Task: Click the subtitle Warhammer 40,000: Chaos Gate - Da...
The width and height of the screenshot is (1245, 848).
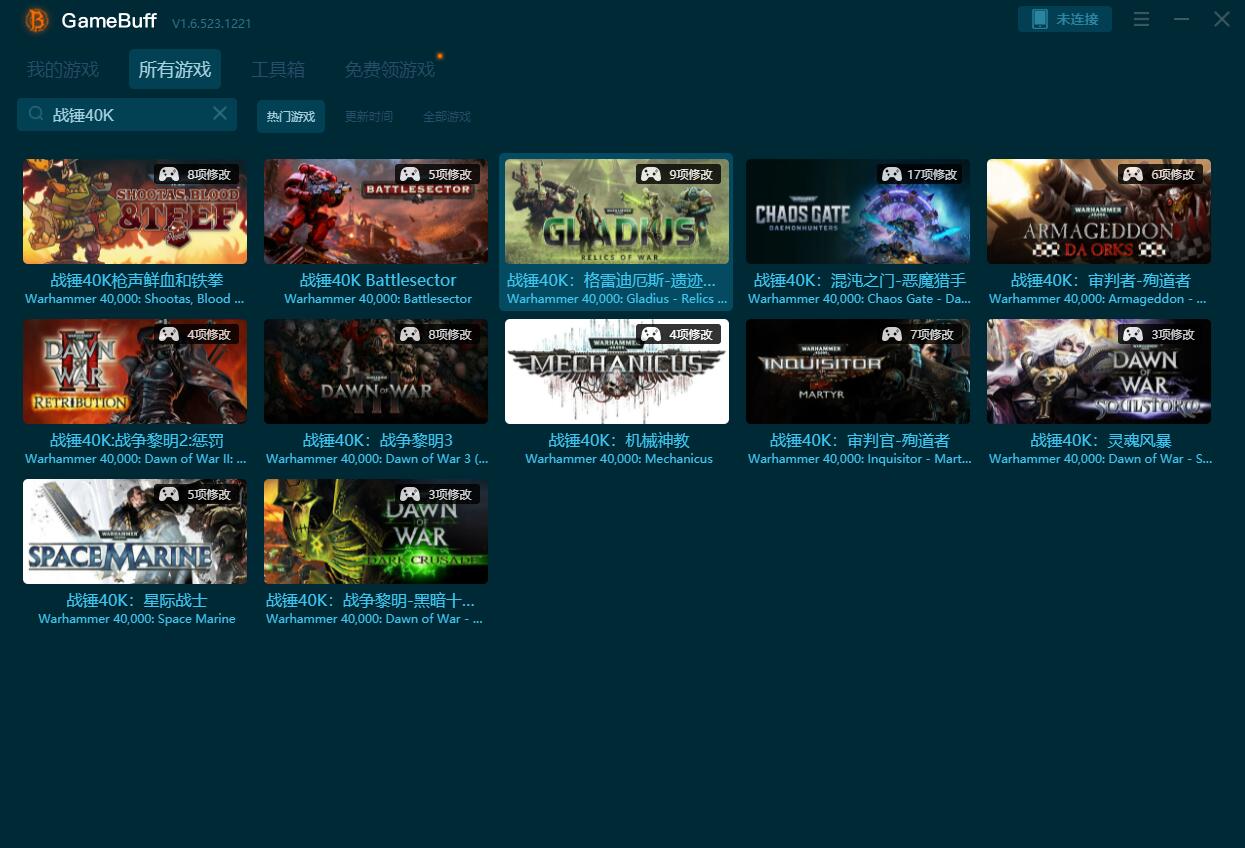Action: [859, 299]
